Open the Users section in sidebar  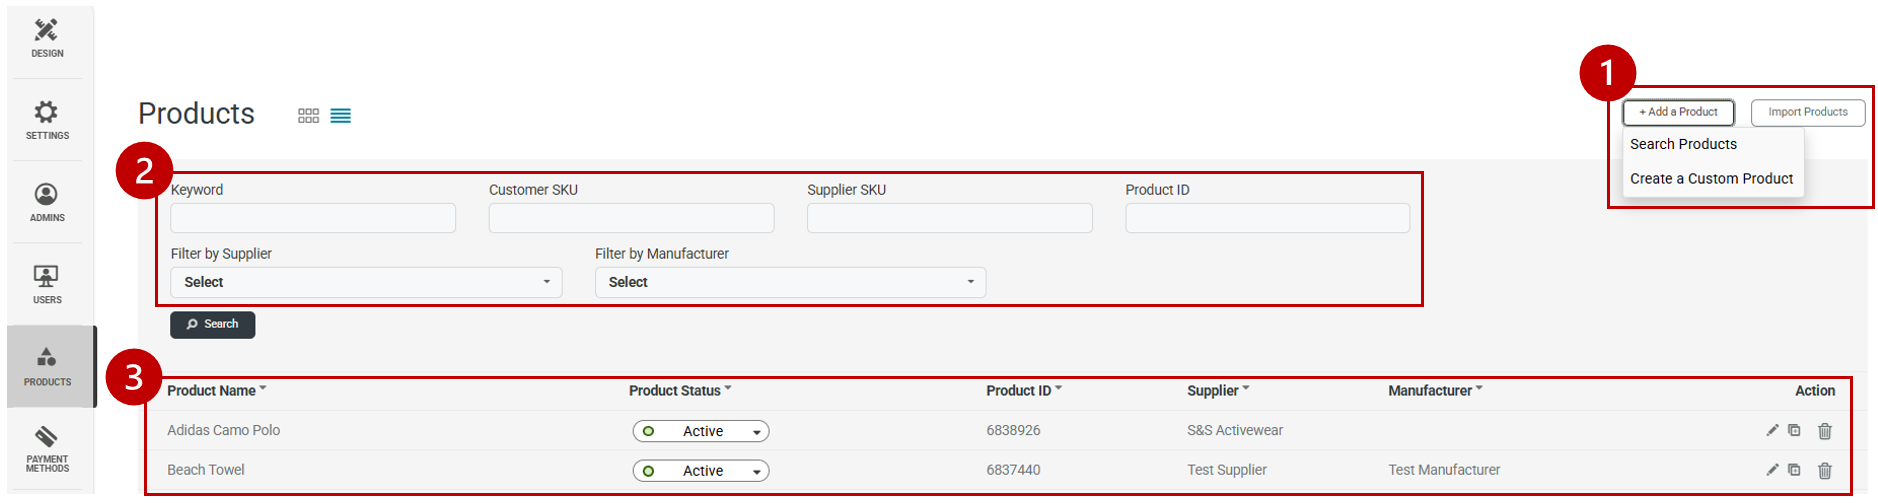pyautogui.click(x=46, y=284)
